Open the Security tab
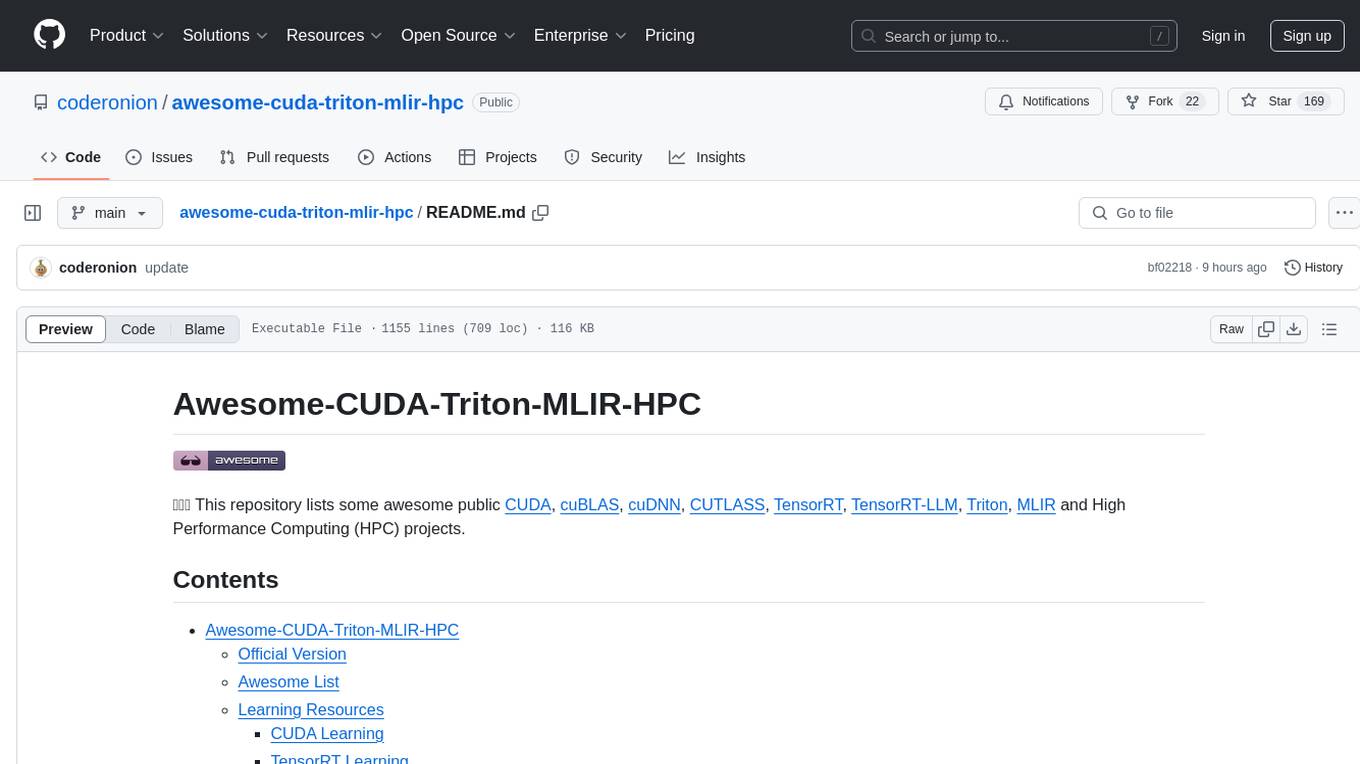Screen dimensions: 1360x764 click(603, 157)
